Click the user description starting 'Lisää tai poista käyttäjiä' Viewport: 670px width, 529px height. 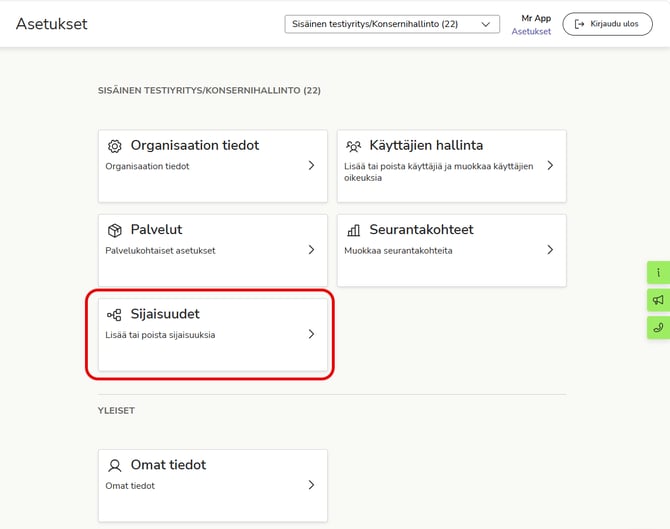click(438, 172)
